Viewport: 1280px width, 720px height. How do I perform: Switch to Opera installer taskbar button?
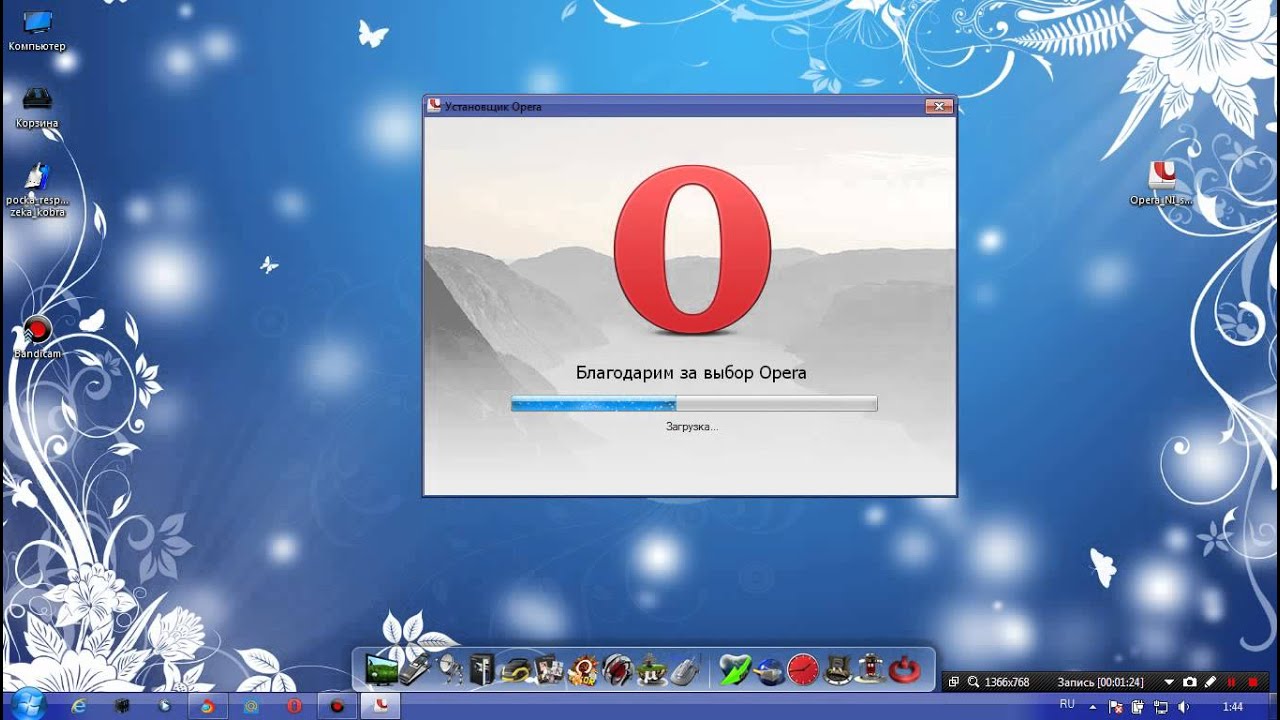pyautogui.click(x=380, y=706)
